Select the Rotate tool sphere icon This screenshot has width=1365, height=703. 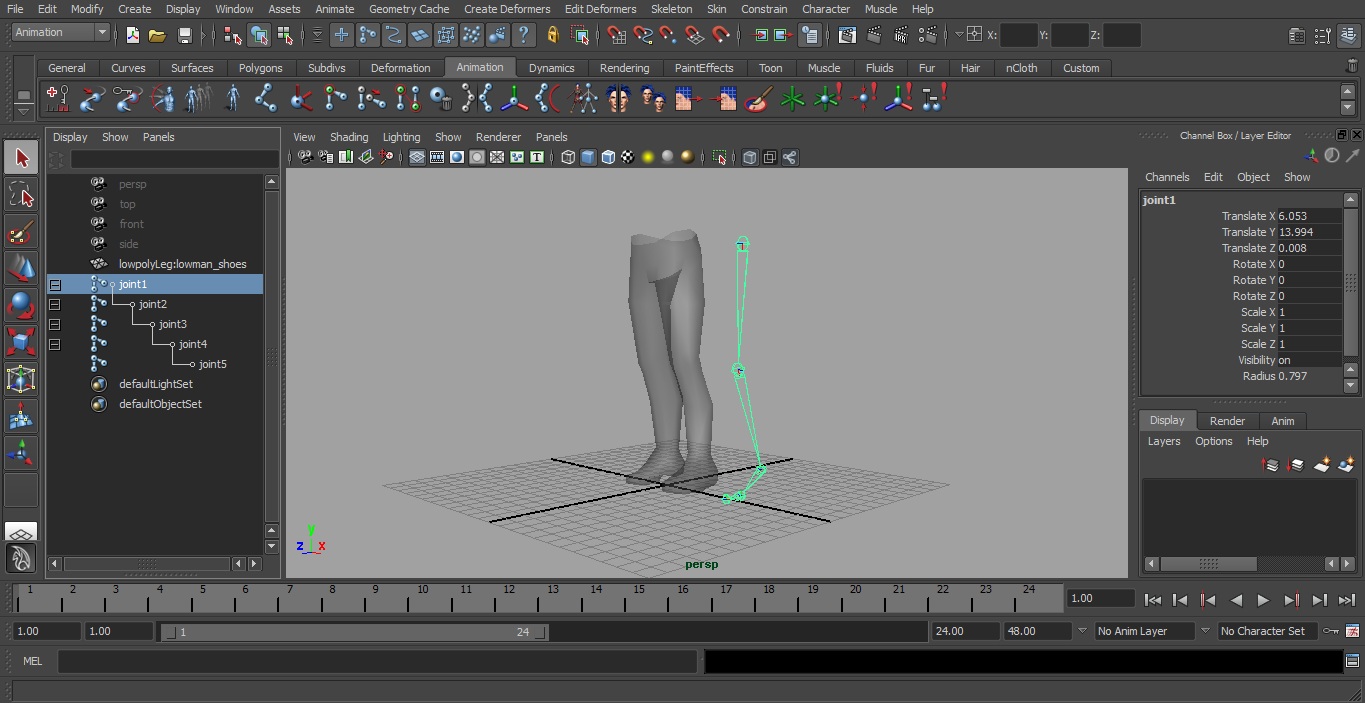21,306
